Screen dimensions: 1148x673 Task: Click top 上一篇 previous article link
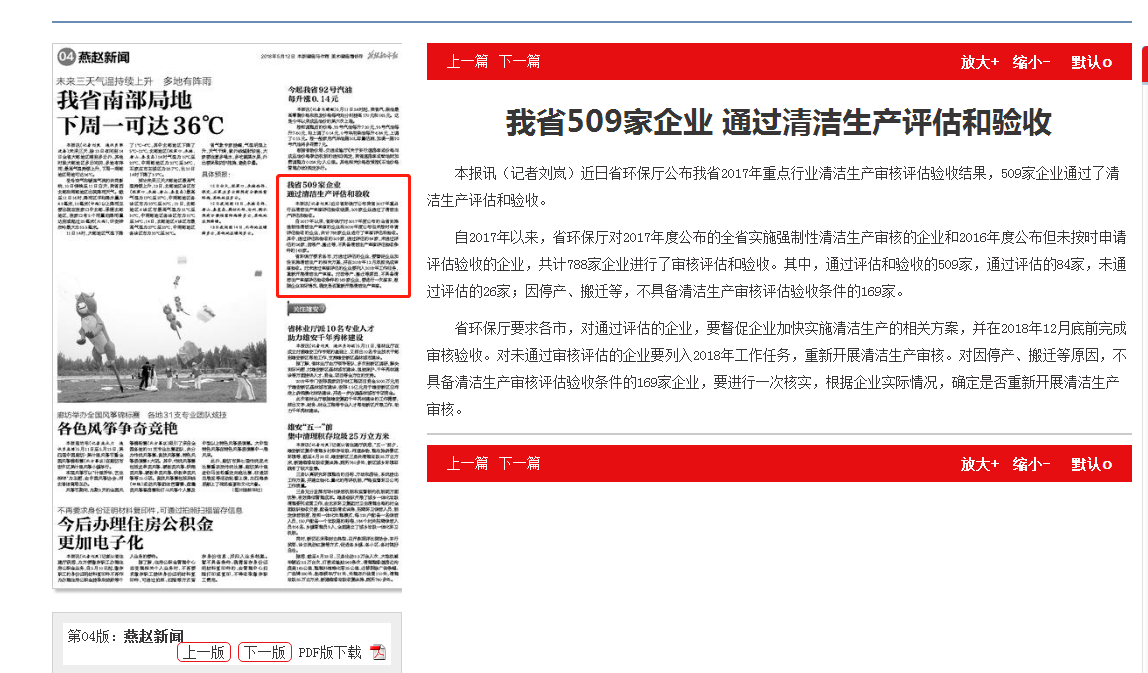pyautogui.click(x=467, y=61)
